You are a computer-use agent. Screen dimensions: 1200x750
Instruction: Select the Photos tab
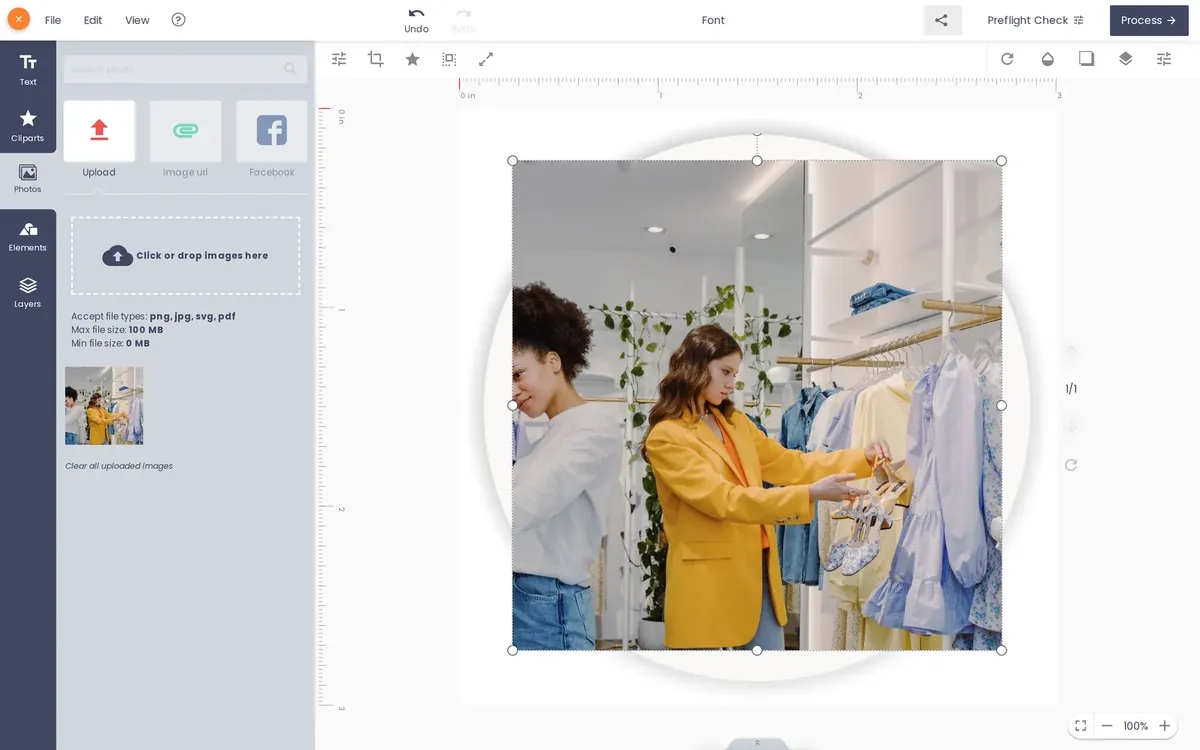(28, 179)
